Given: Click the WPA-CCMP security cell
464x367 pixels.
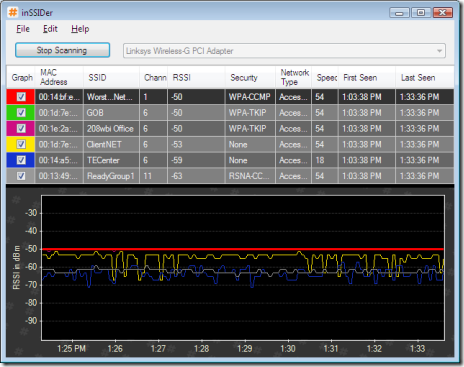Looking at the screenshot, I should [x=250, y=97].
